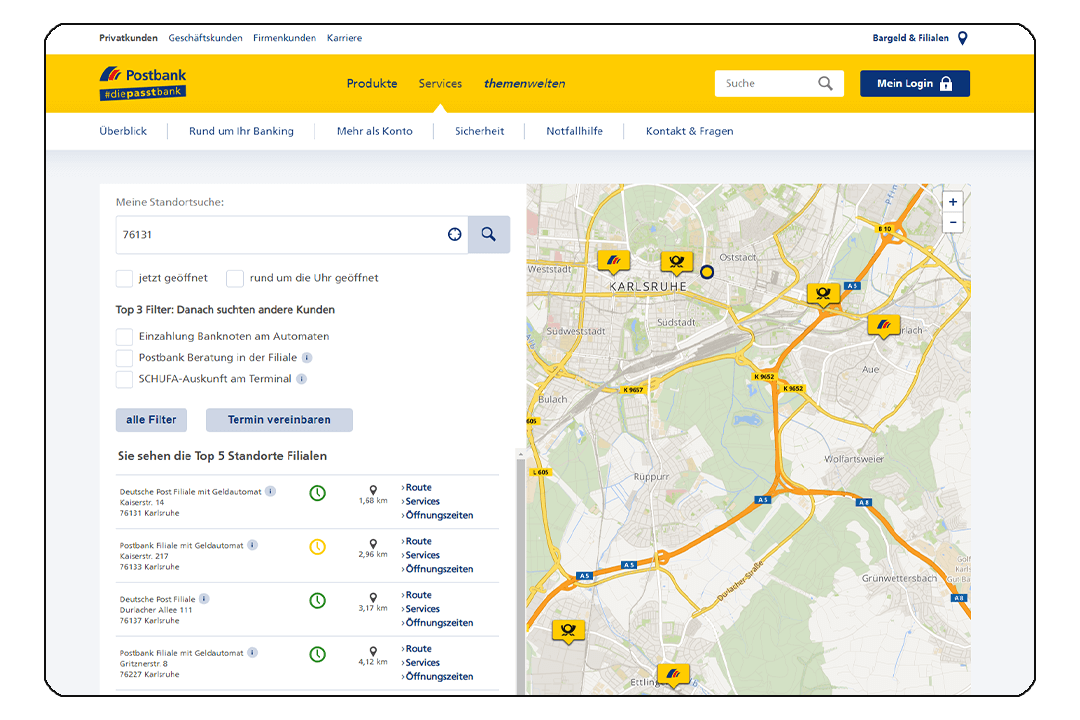Open Route for Kaiserstr. 14 branch
The image size is (1080, 720).
(x=417, y=487)
